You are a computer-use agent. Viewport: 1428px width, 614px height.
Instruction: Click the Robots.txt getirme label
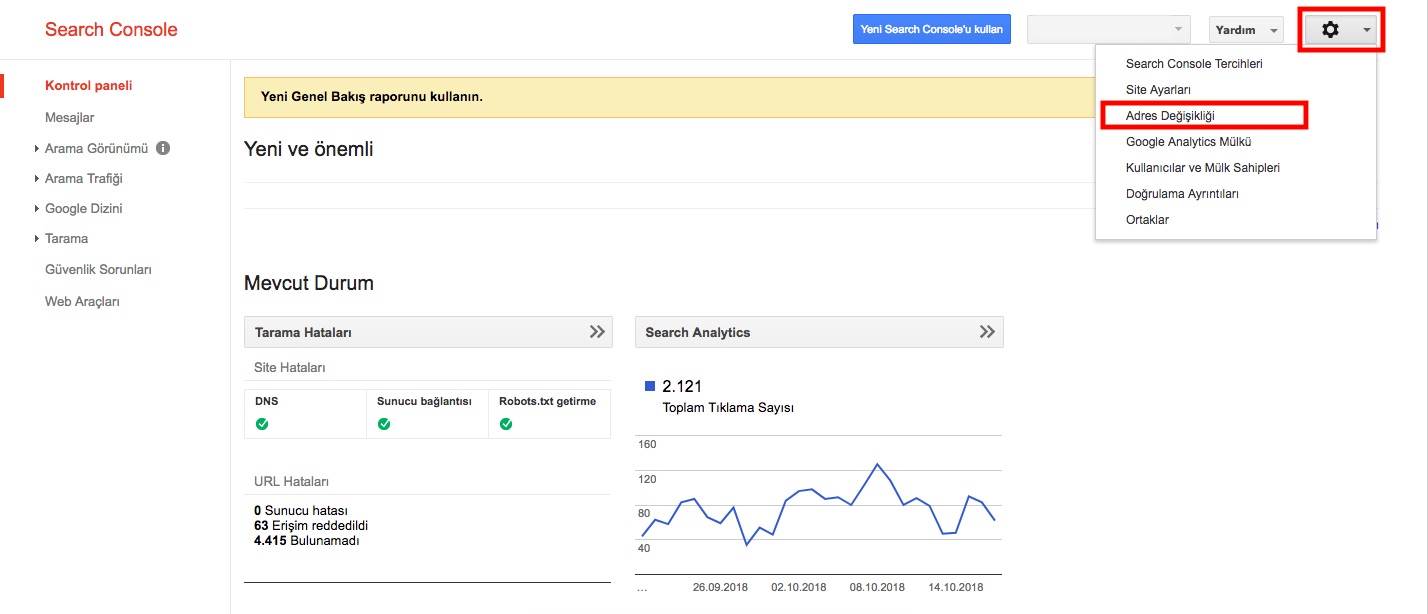tap(547, 401)
